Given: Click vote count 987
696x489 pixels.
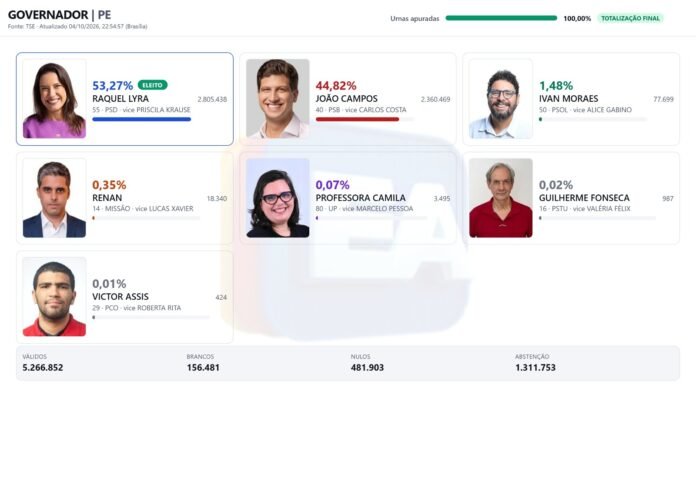Looking at the screenshot, I should click(x=668, y=198).
